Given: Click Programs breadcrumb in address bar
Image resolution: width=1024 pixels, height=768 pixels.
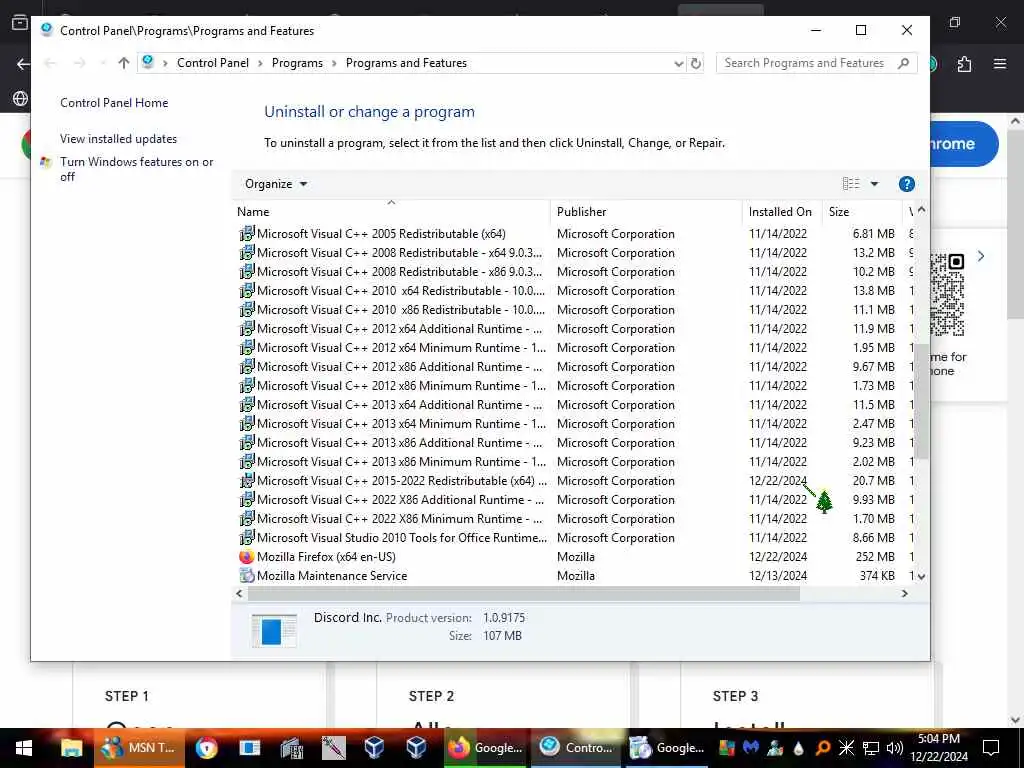Looking at the screenshot, I should pos(297,63).
